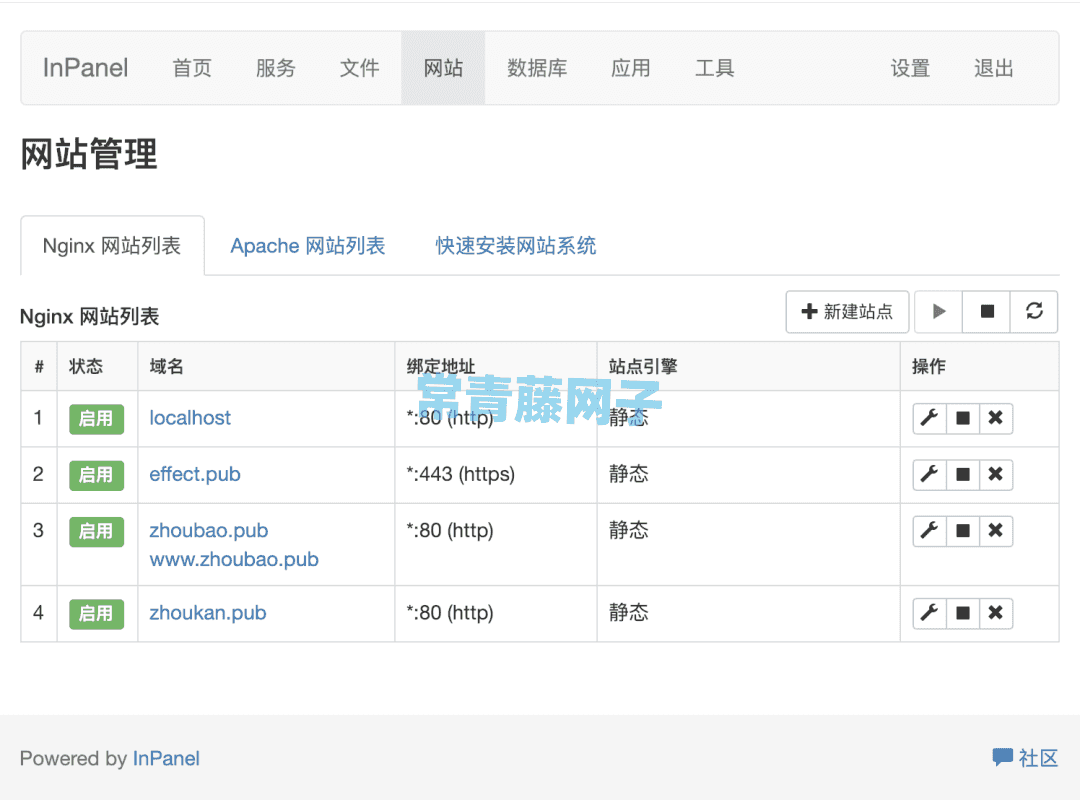Viewport: 1080px width, 800px height.
Task: Toggle the 启用 badge on effect.pub
Action: coord(95,474)
